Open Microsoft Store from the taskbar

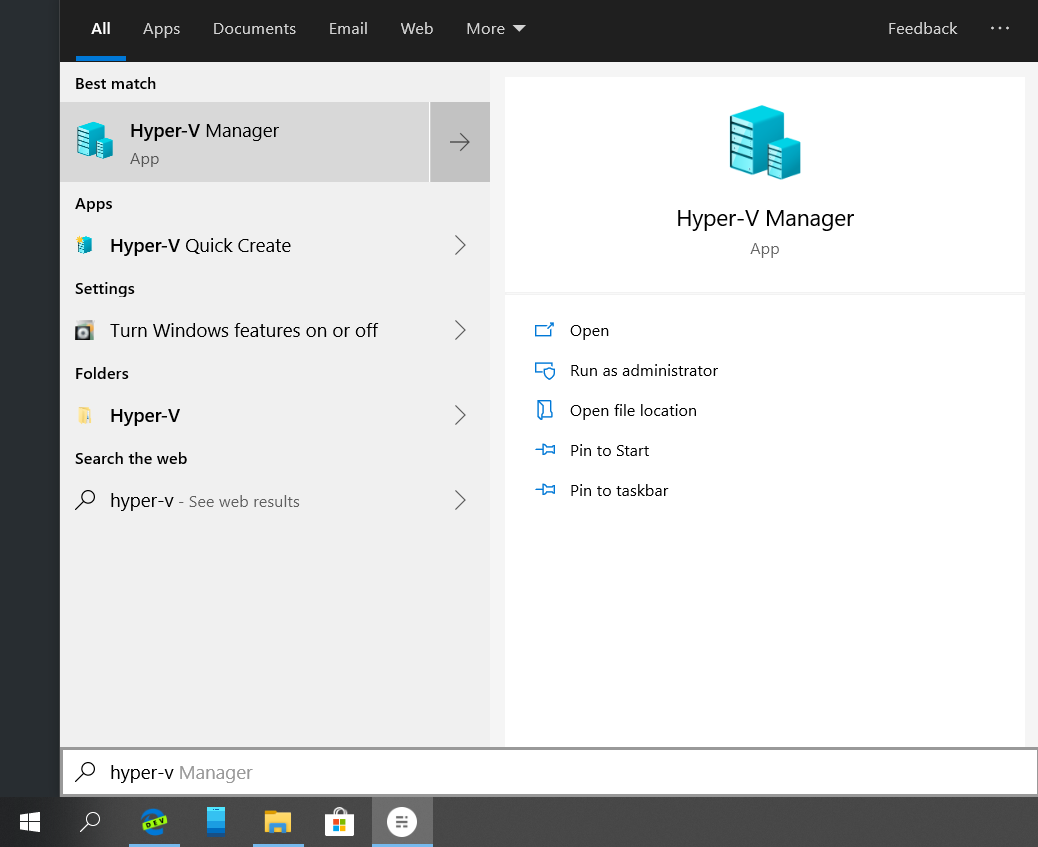[x=340, y=822]
